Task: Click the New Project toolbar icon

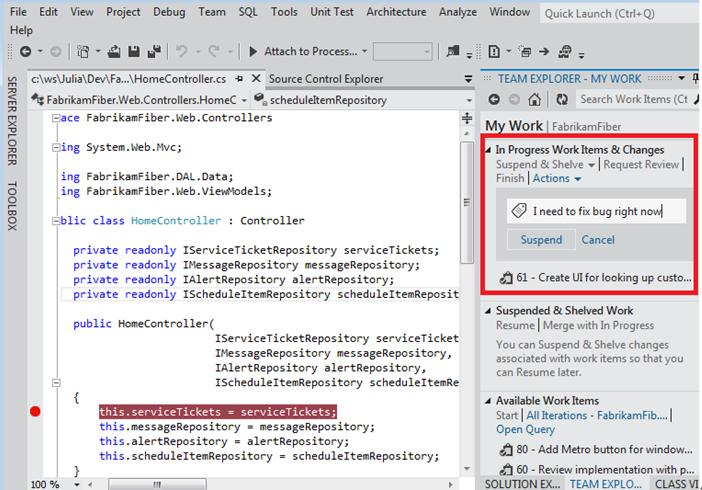Action: 83,52
